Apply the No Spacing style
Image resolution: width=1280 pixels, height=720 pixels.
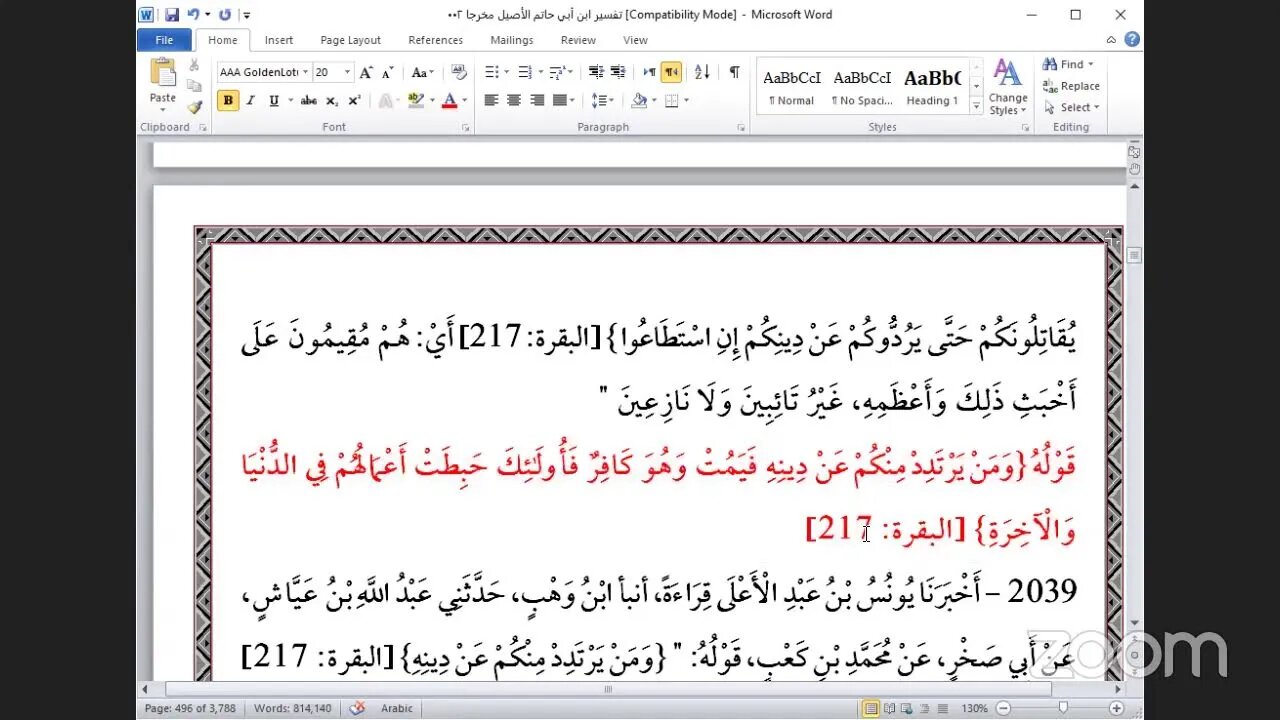862,86
